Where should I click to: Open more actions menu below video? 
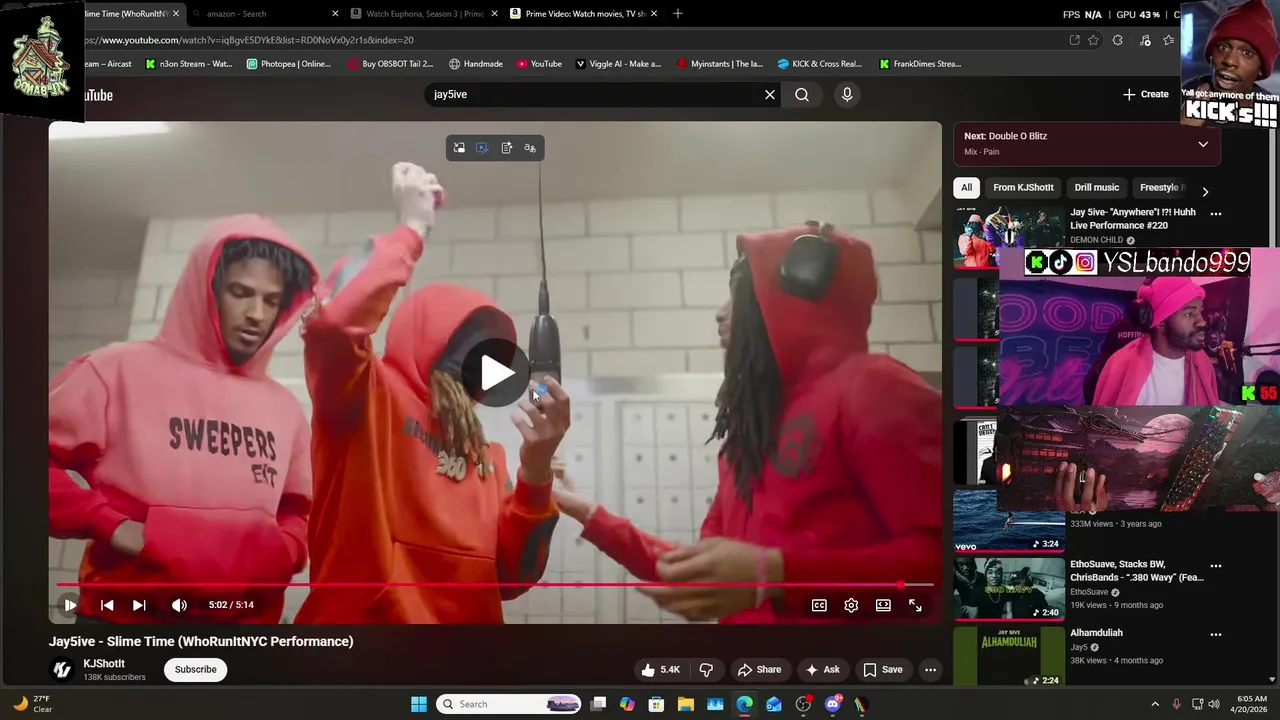point(930,670)
